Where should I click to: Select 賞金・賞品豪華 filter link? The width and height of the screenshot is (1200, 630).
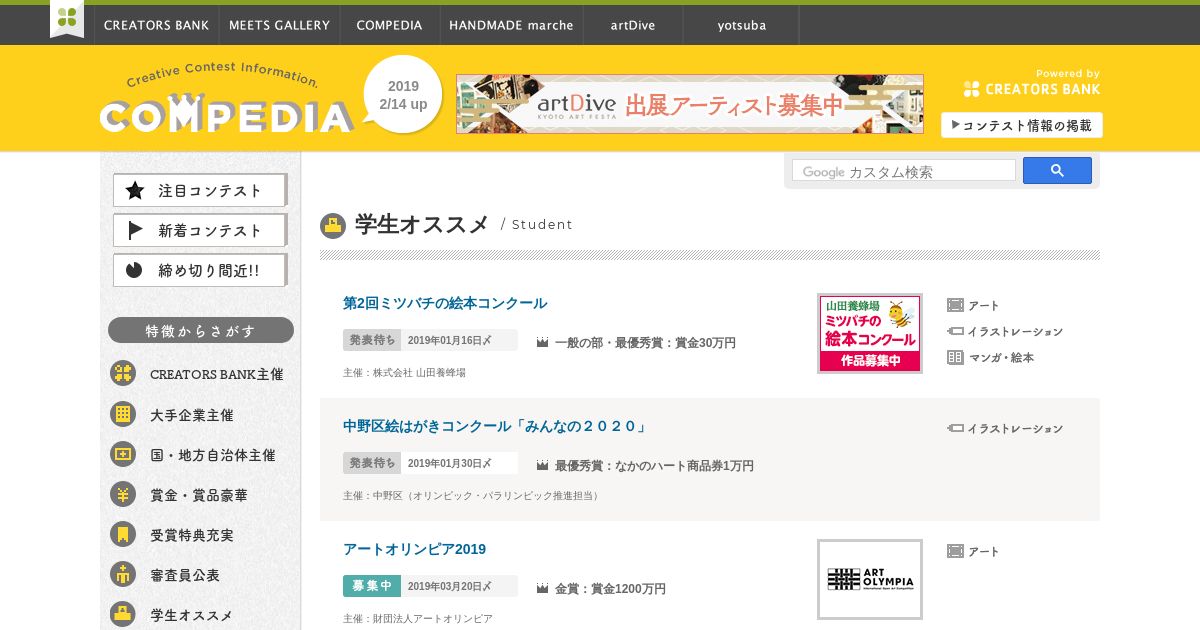point(199,495)
